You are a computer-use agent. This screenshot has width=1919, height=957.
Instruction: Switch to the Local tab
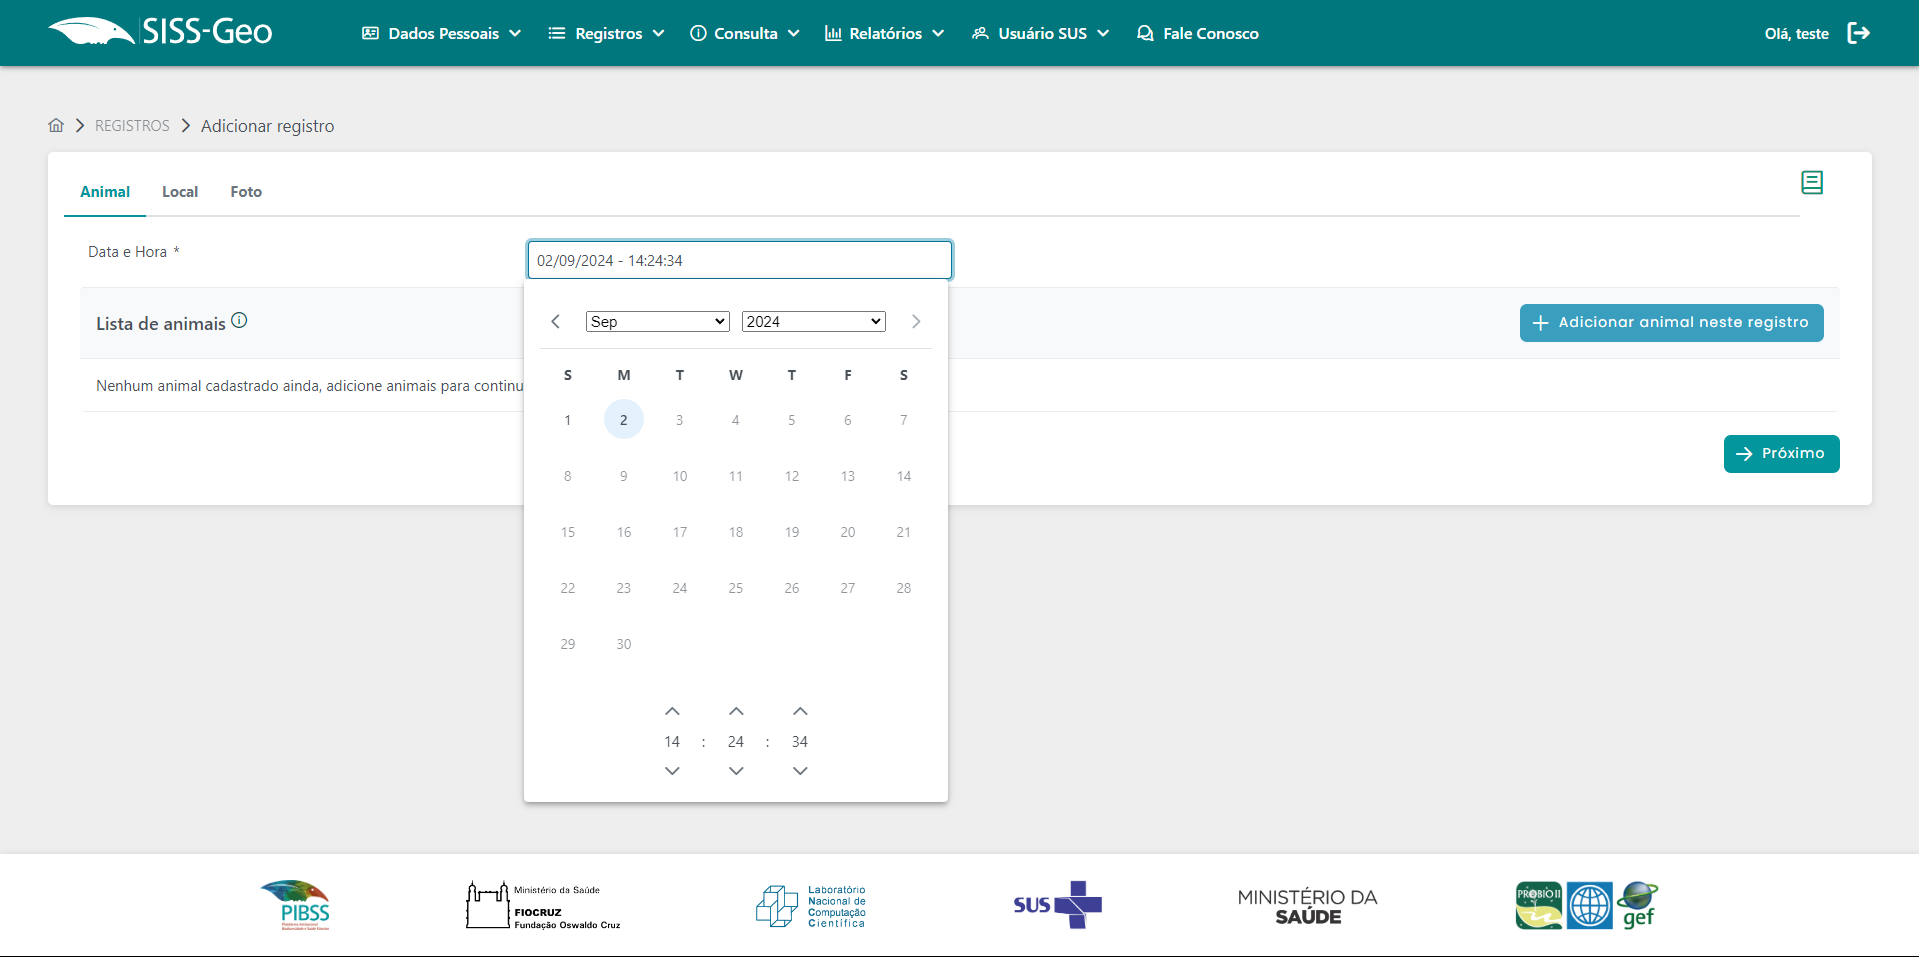tap(180, 192)
